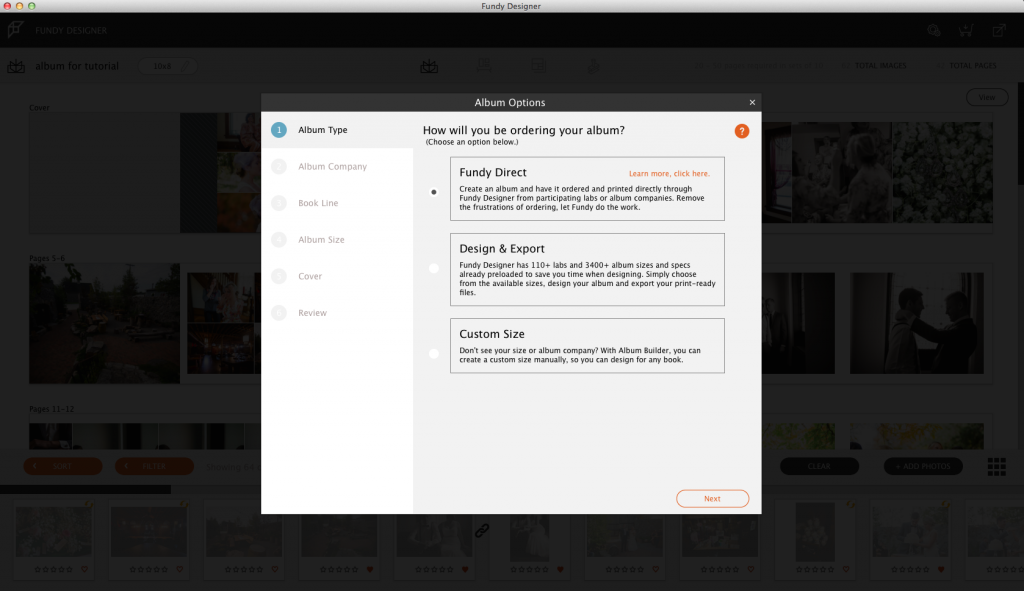The height and width of the screenshot is (591, 1024).
Task: Toggle the heart under the second filmstrip photo
Action: [x=180, y=569]
